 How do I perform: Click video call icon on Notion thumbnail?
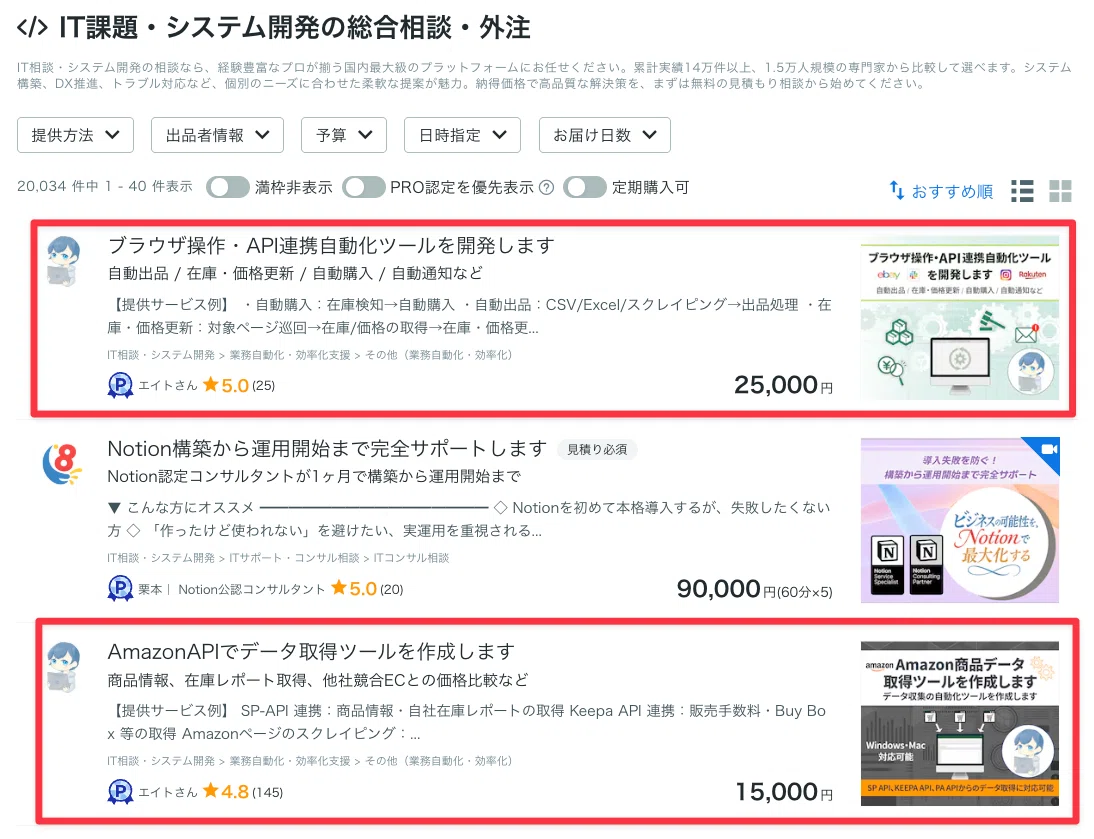click(1049, 449)
